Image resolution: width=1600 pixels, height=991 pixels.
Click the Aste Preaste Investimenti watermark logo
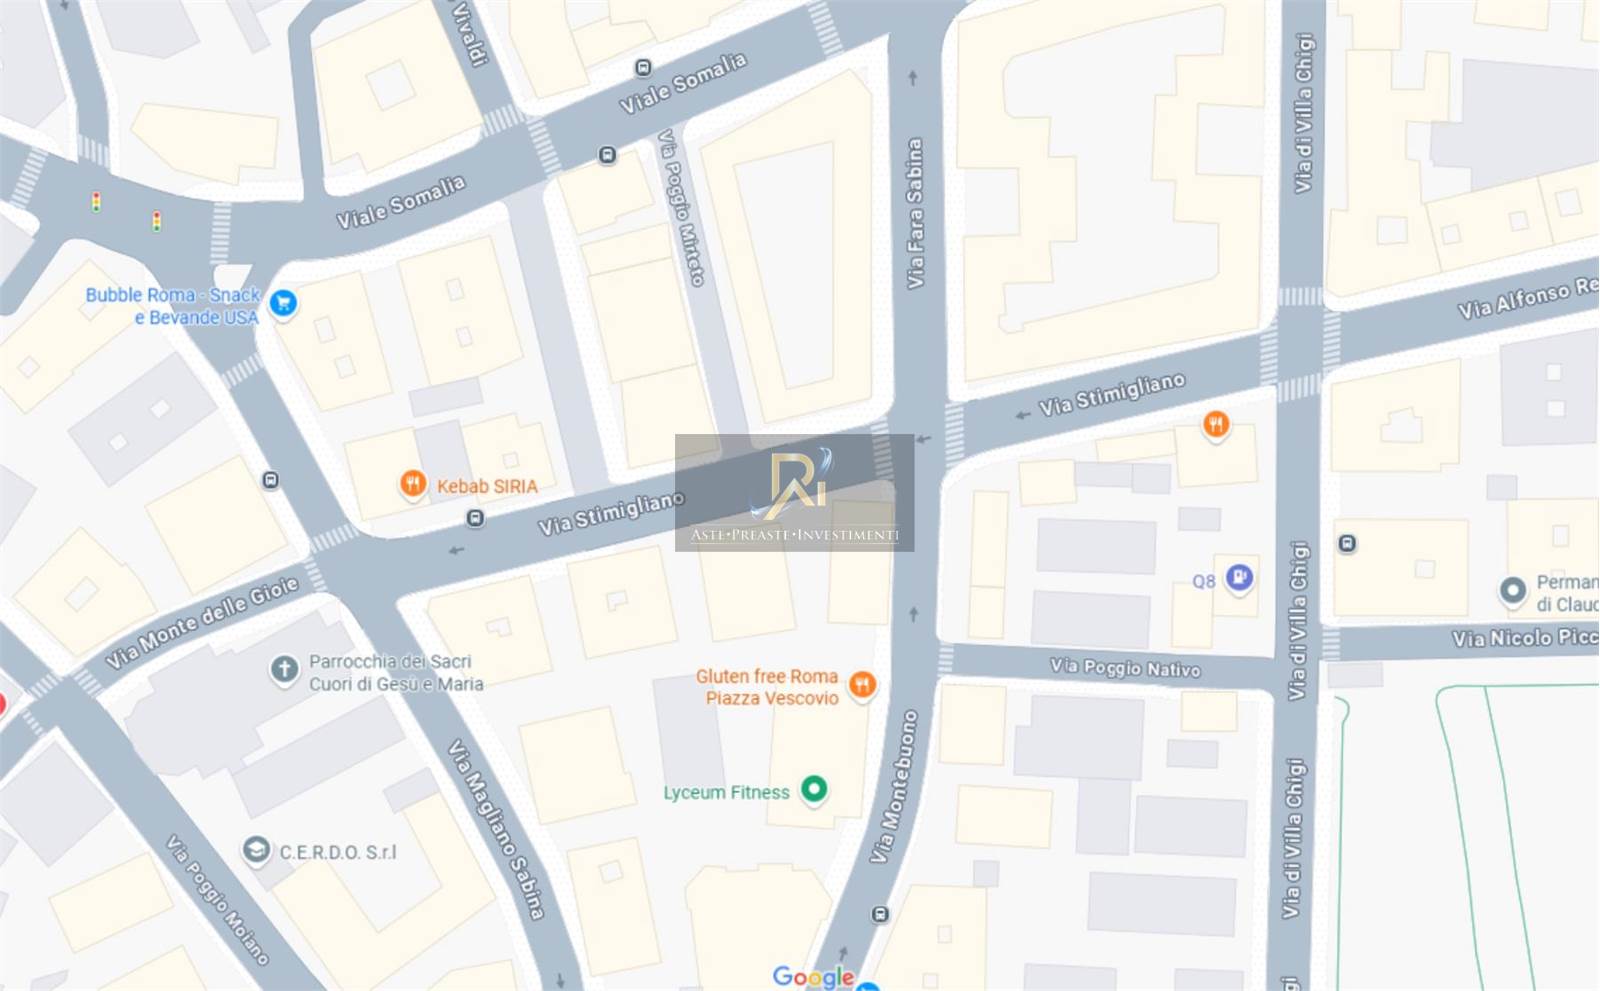coord(795,493)
